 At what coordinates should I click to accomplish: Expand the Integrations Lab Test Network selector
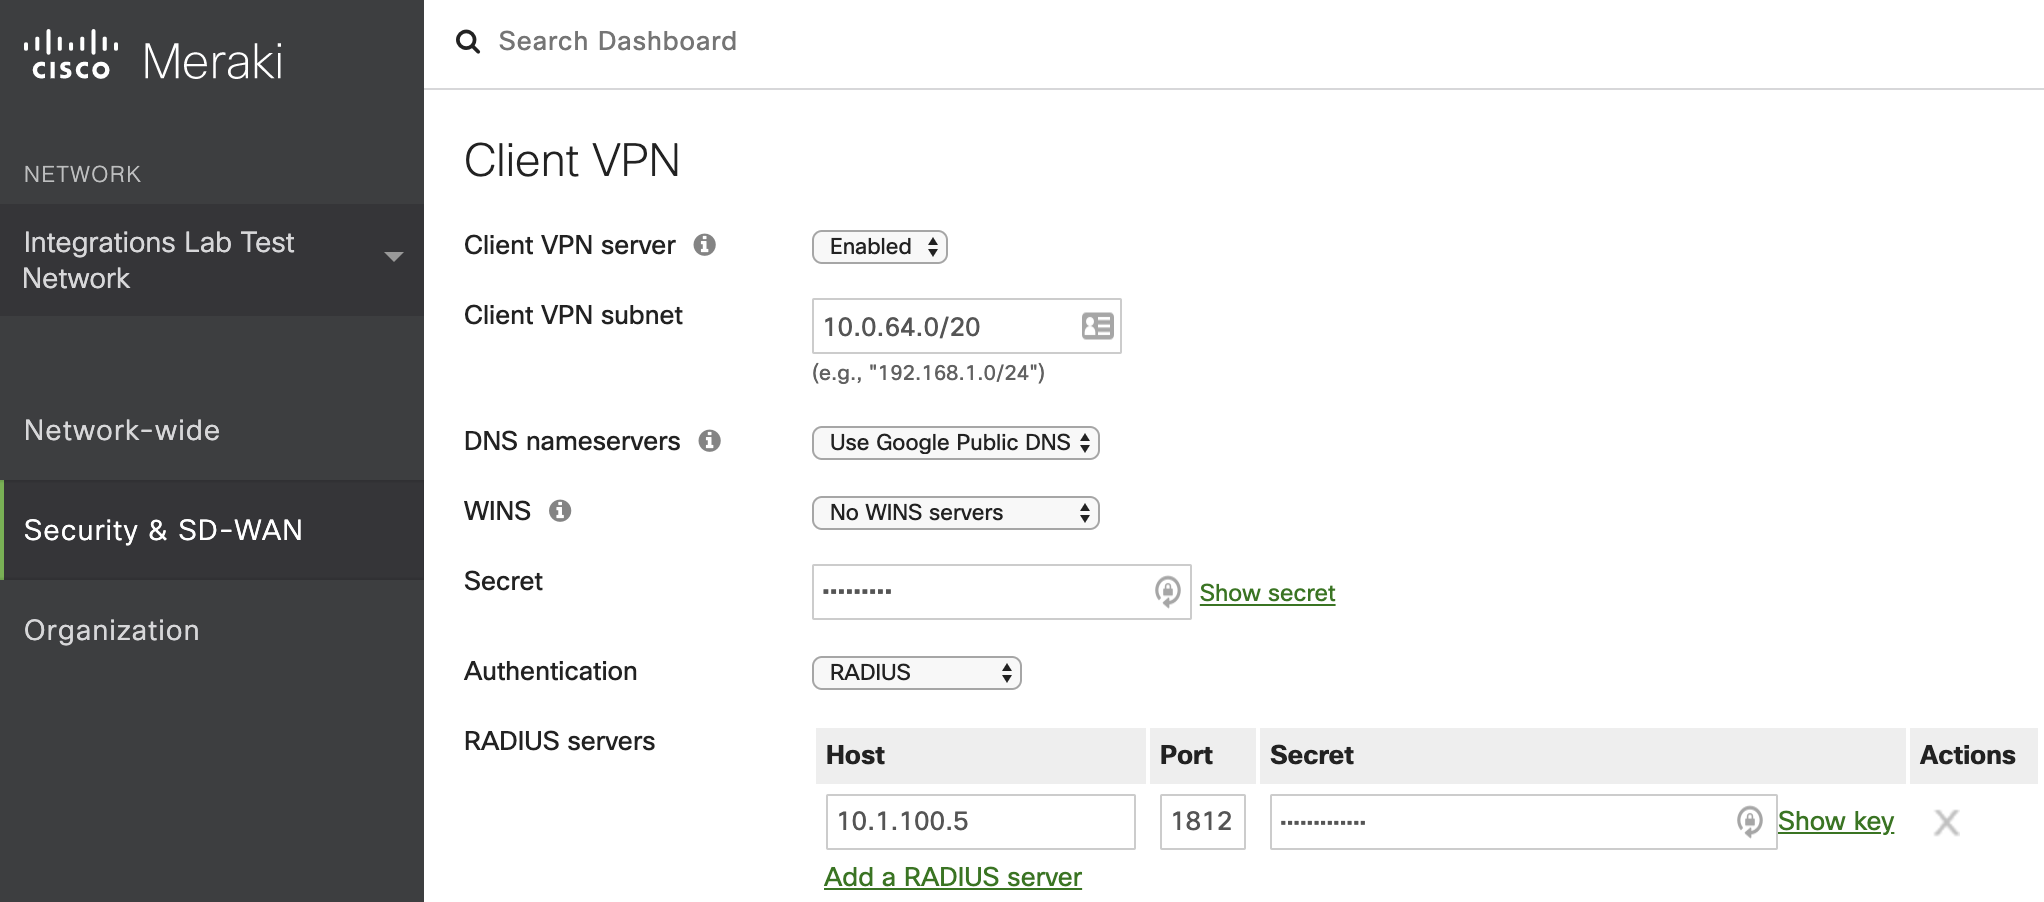[x=391, y=257]
